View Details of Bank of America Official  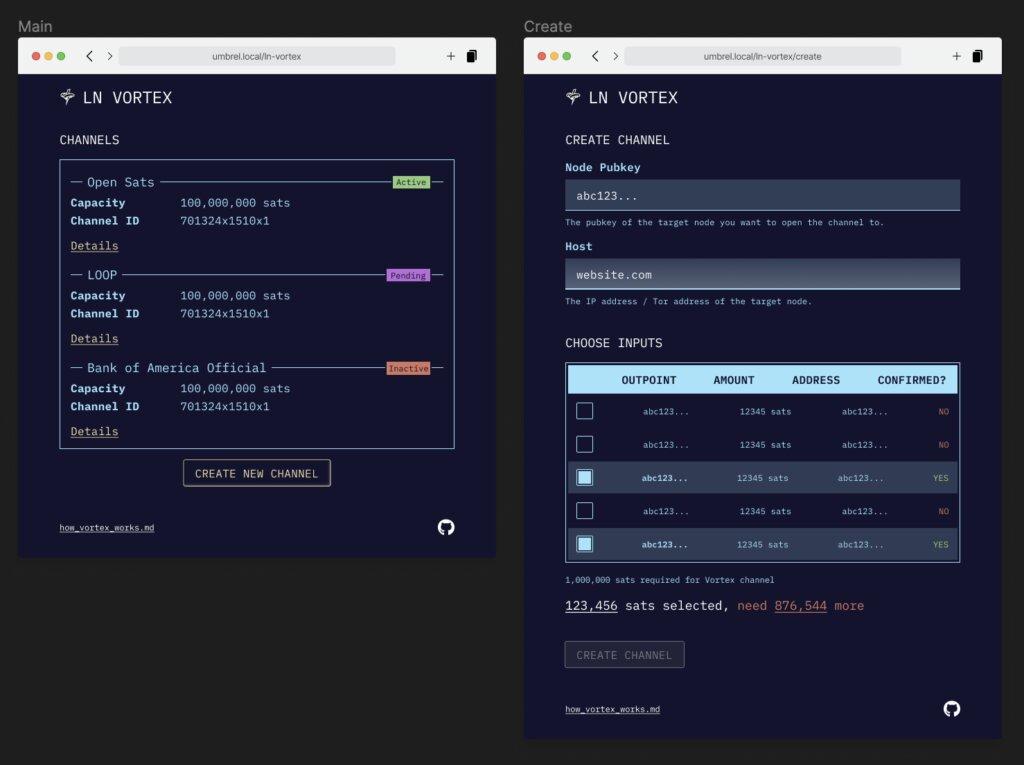[94, 432]
